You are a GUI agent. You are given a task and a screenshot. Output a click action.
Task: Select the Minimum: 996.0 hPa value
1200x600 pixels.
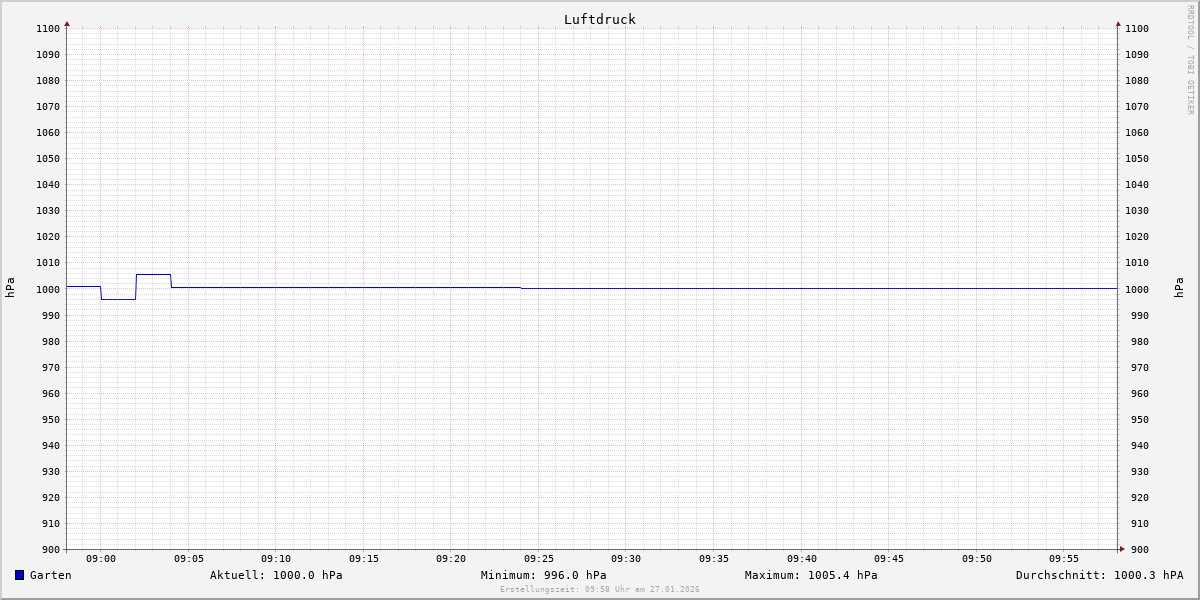pos(543,575)
